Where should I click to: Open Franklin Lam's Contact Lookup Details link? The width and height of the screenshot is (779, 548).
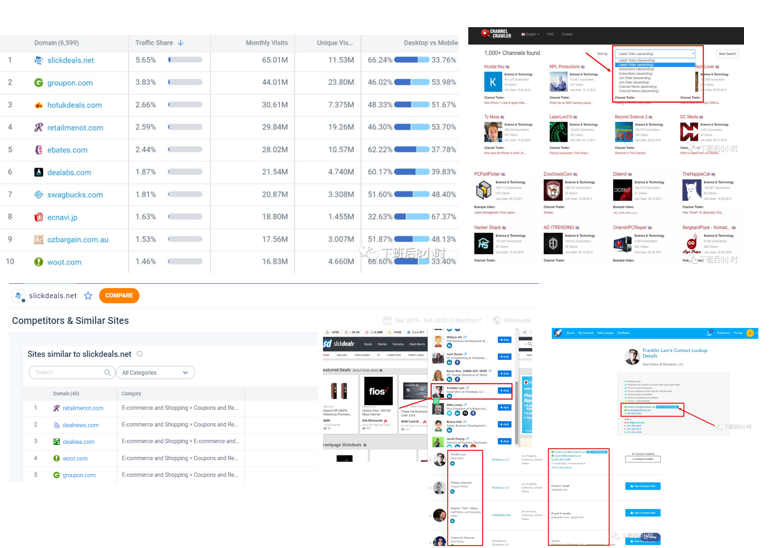[675, 353]
